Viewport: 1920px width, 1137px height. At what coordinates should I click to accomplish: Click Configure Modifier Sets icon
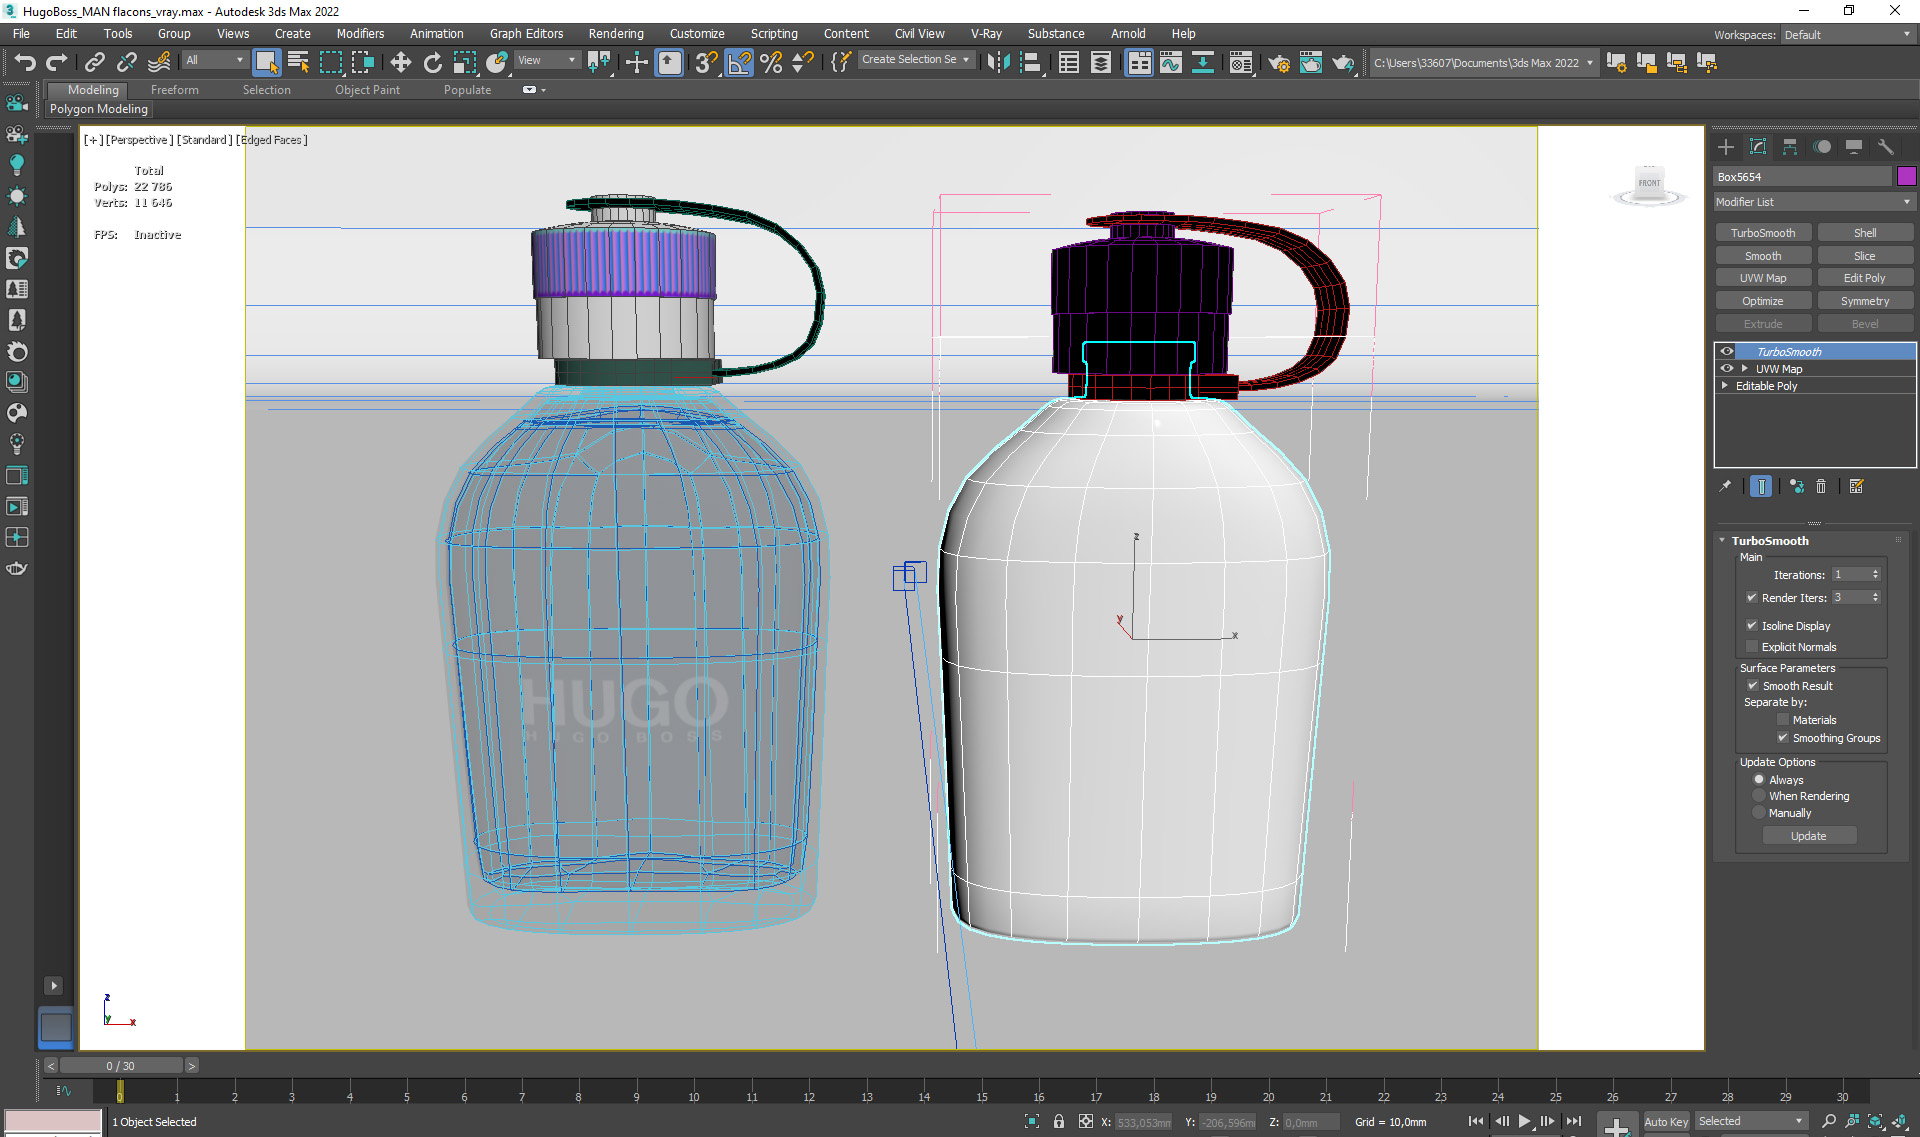(x=1856, y=486)
